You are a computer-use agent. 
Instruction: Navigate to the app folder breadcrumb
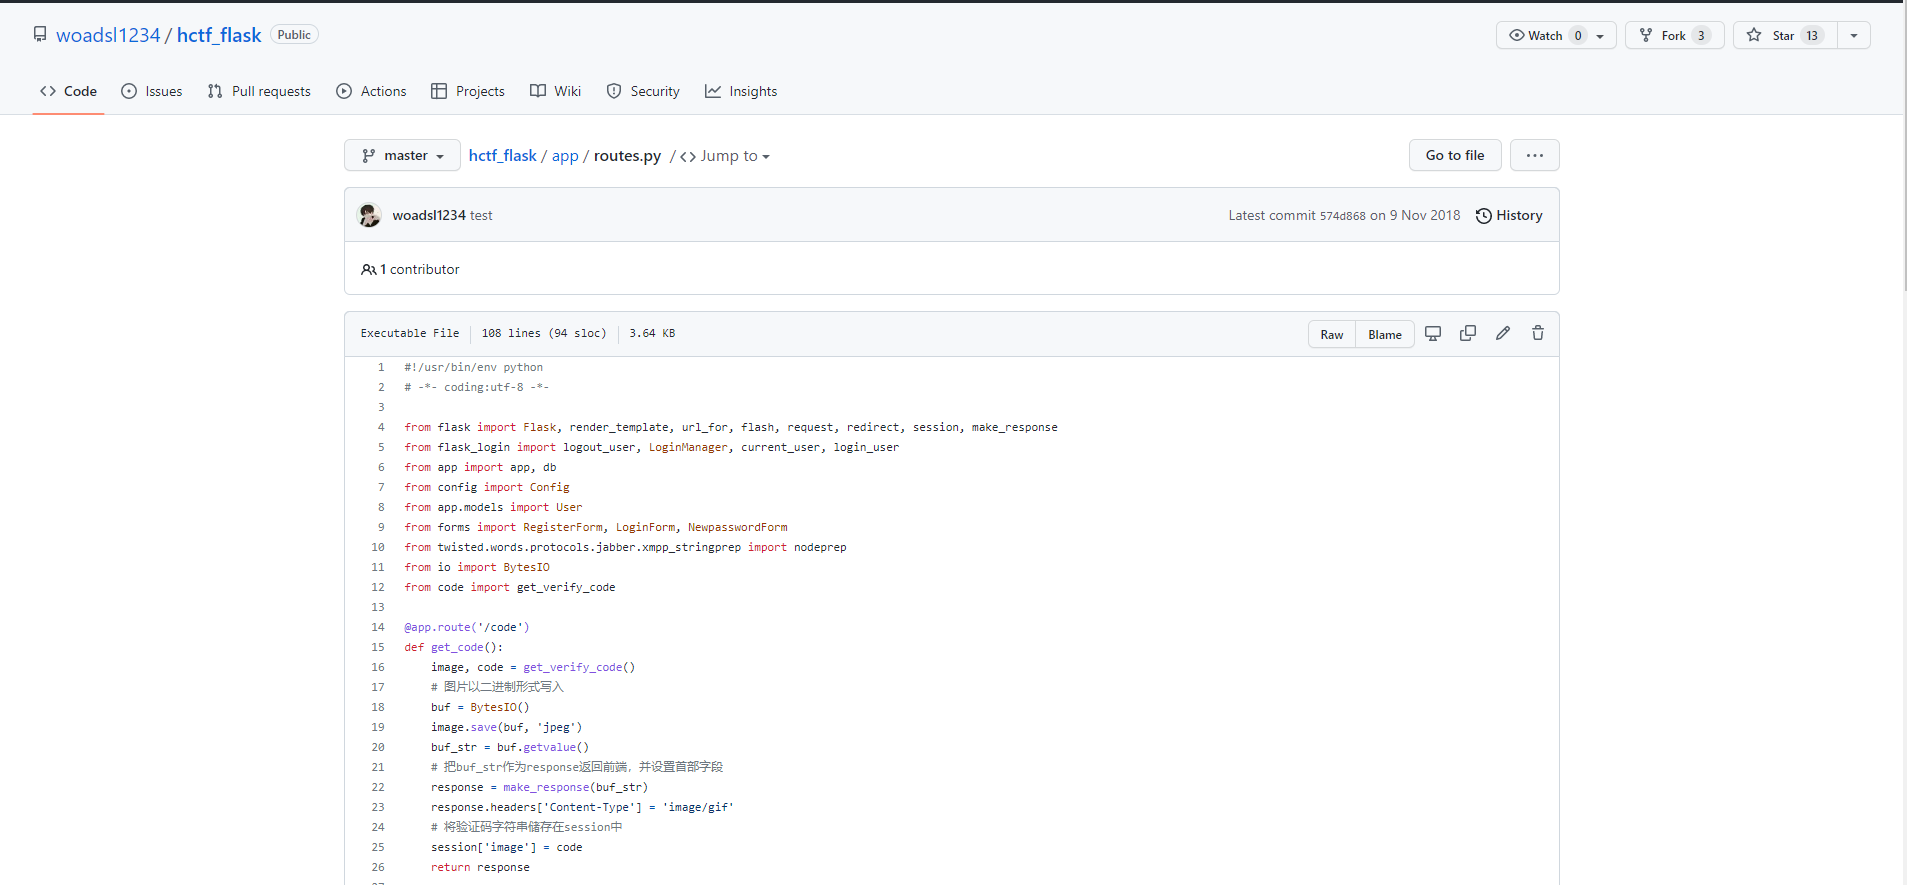pos(565,156)
